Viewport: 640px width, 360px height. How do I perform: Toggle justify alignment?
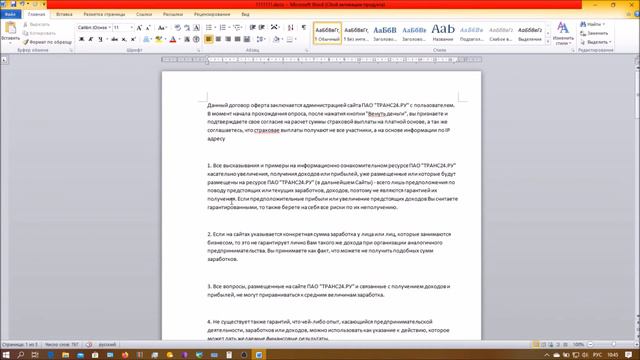(x=237, y=39)
